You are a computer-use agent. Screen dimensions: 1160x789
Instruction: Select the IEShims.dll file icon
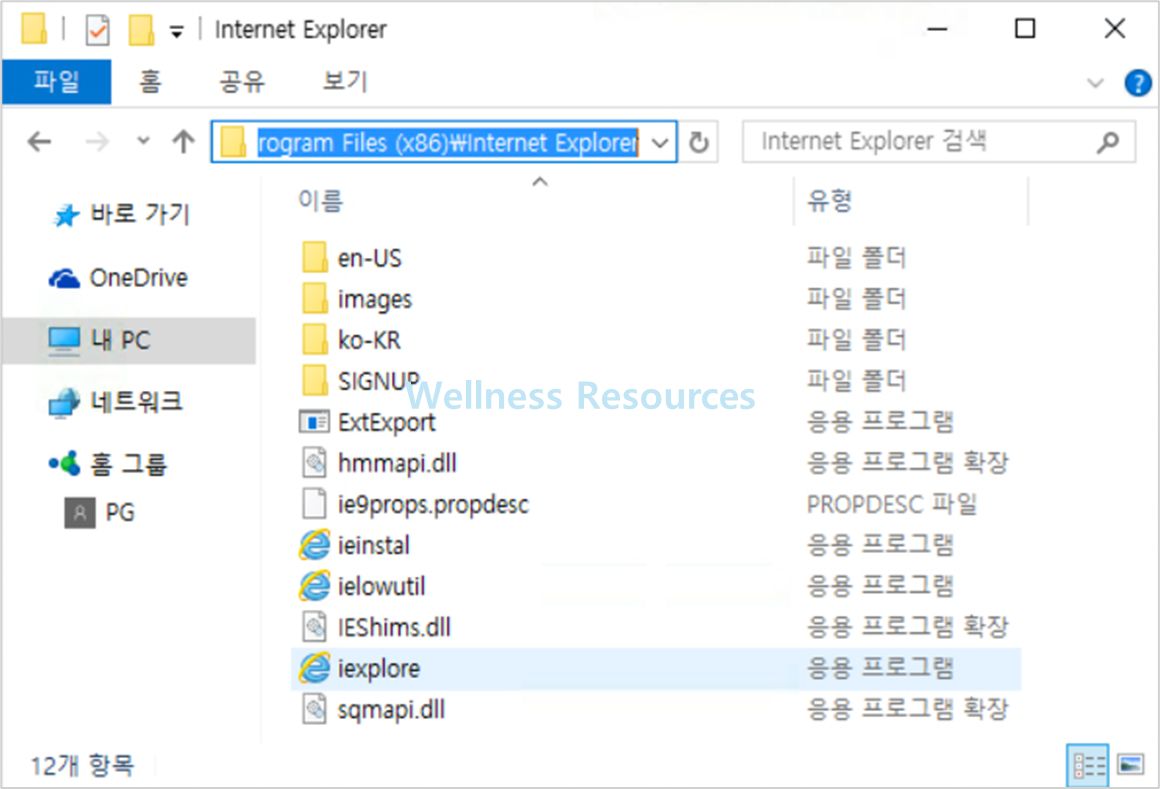click(314, 627)
